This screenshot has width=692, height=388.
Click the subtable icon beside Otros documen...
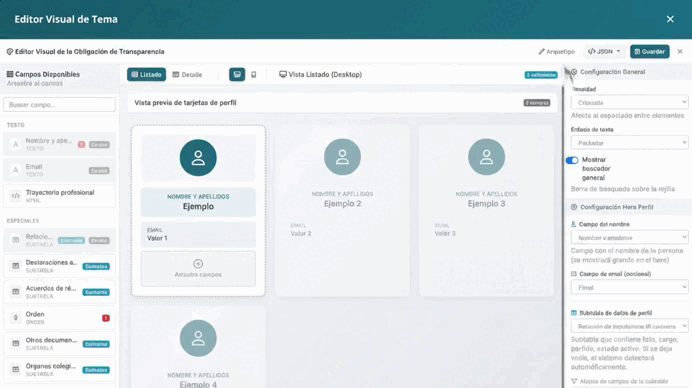[15, 343]
